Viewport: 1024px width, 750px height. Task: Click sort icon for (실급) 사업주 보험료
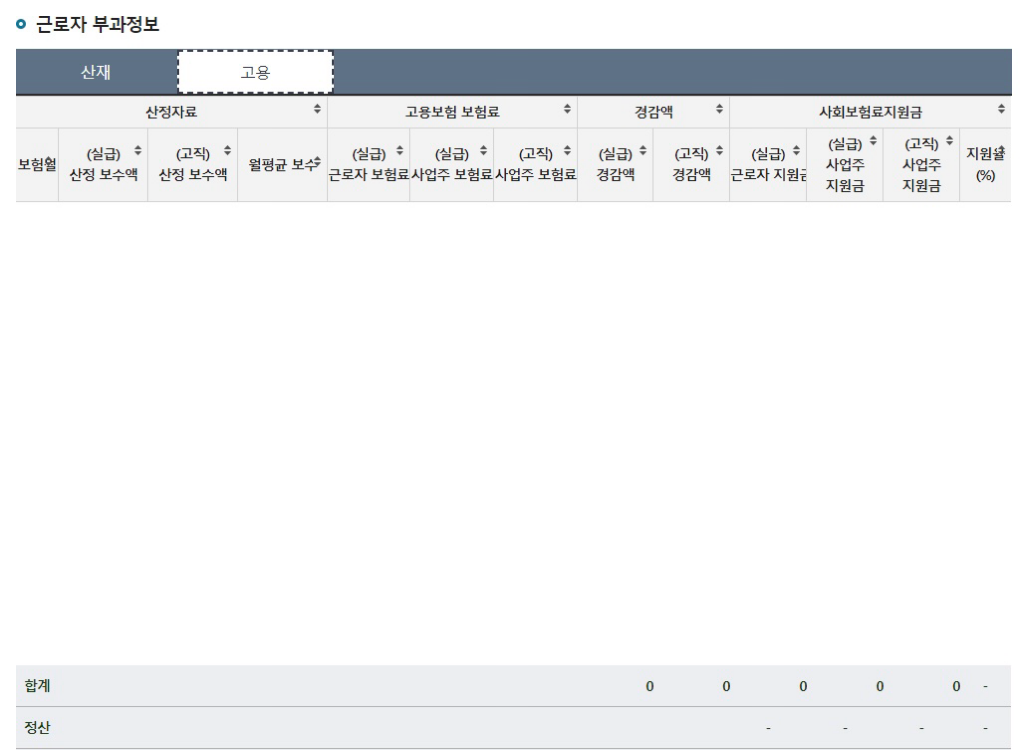[x=484, y=150]
